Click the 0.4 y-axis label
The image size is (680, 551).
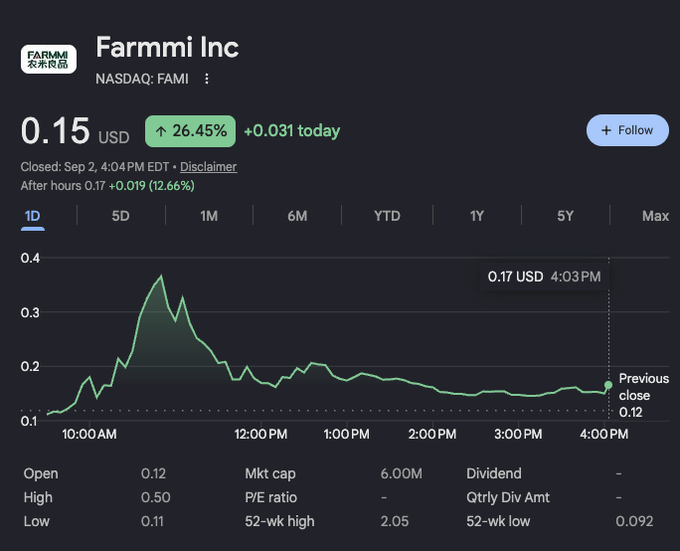point(30,258)
